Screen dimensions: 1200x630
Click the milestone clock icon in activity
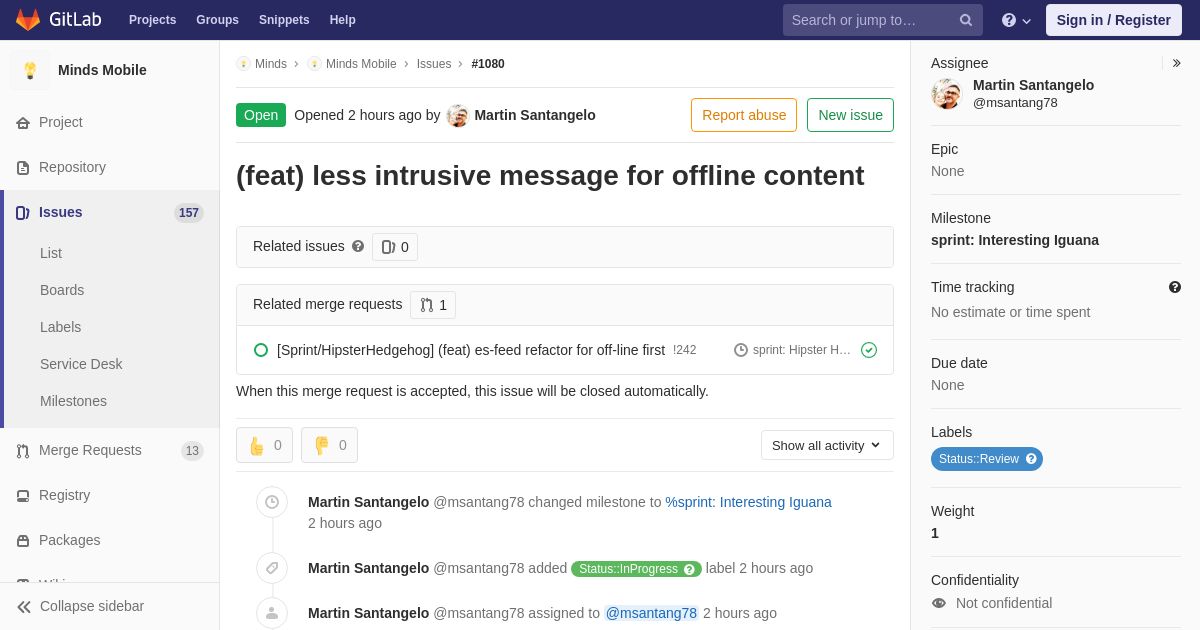pyautogui.click(x=272, y=502)
